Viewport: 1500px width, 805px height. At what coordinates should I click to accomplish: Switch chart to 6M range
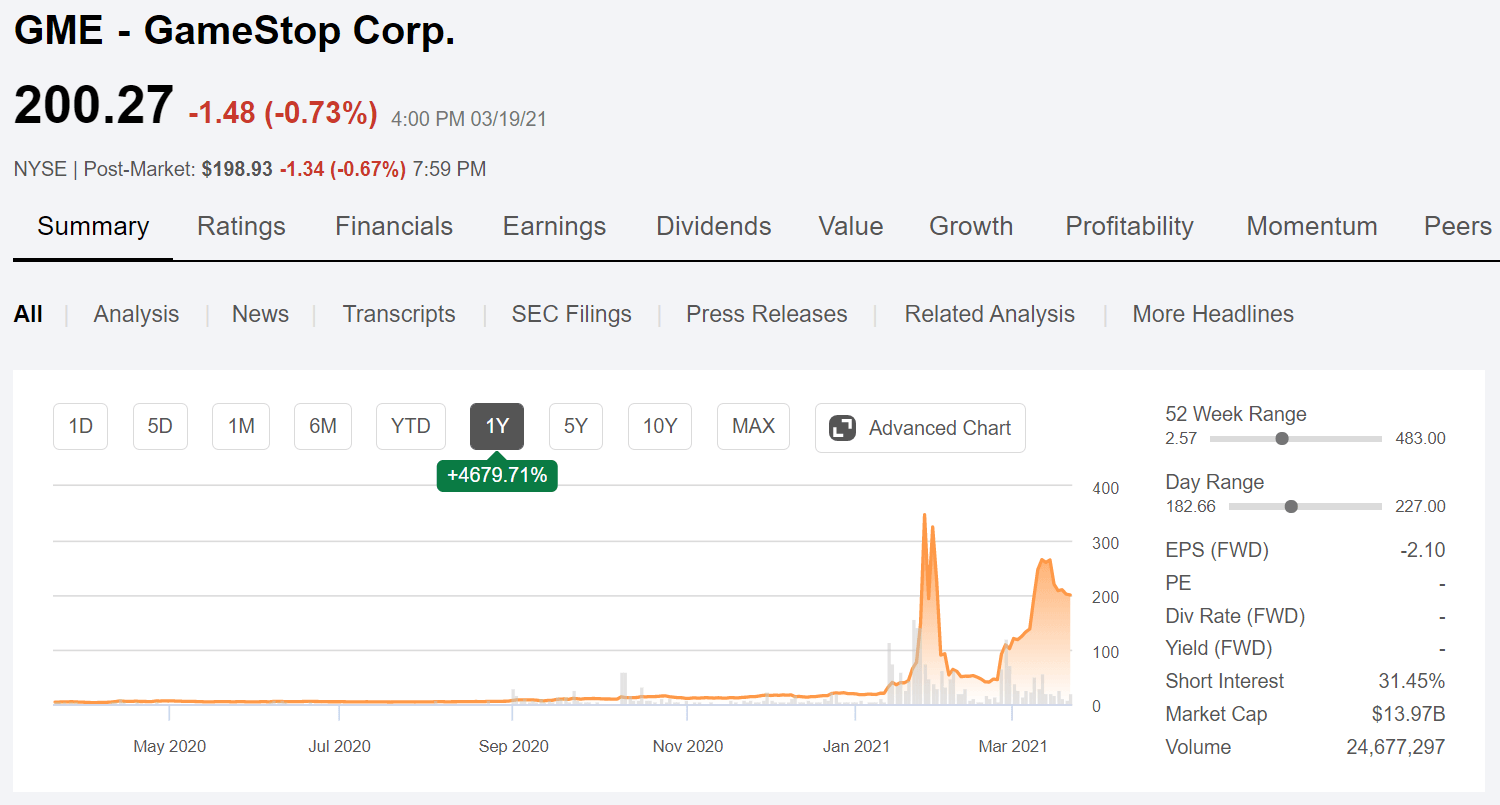[x=323, y=427]
